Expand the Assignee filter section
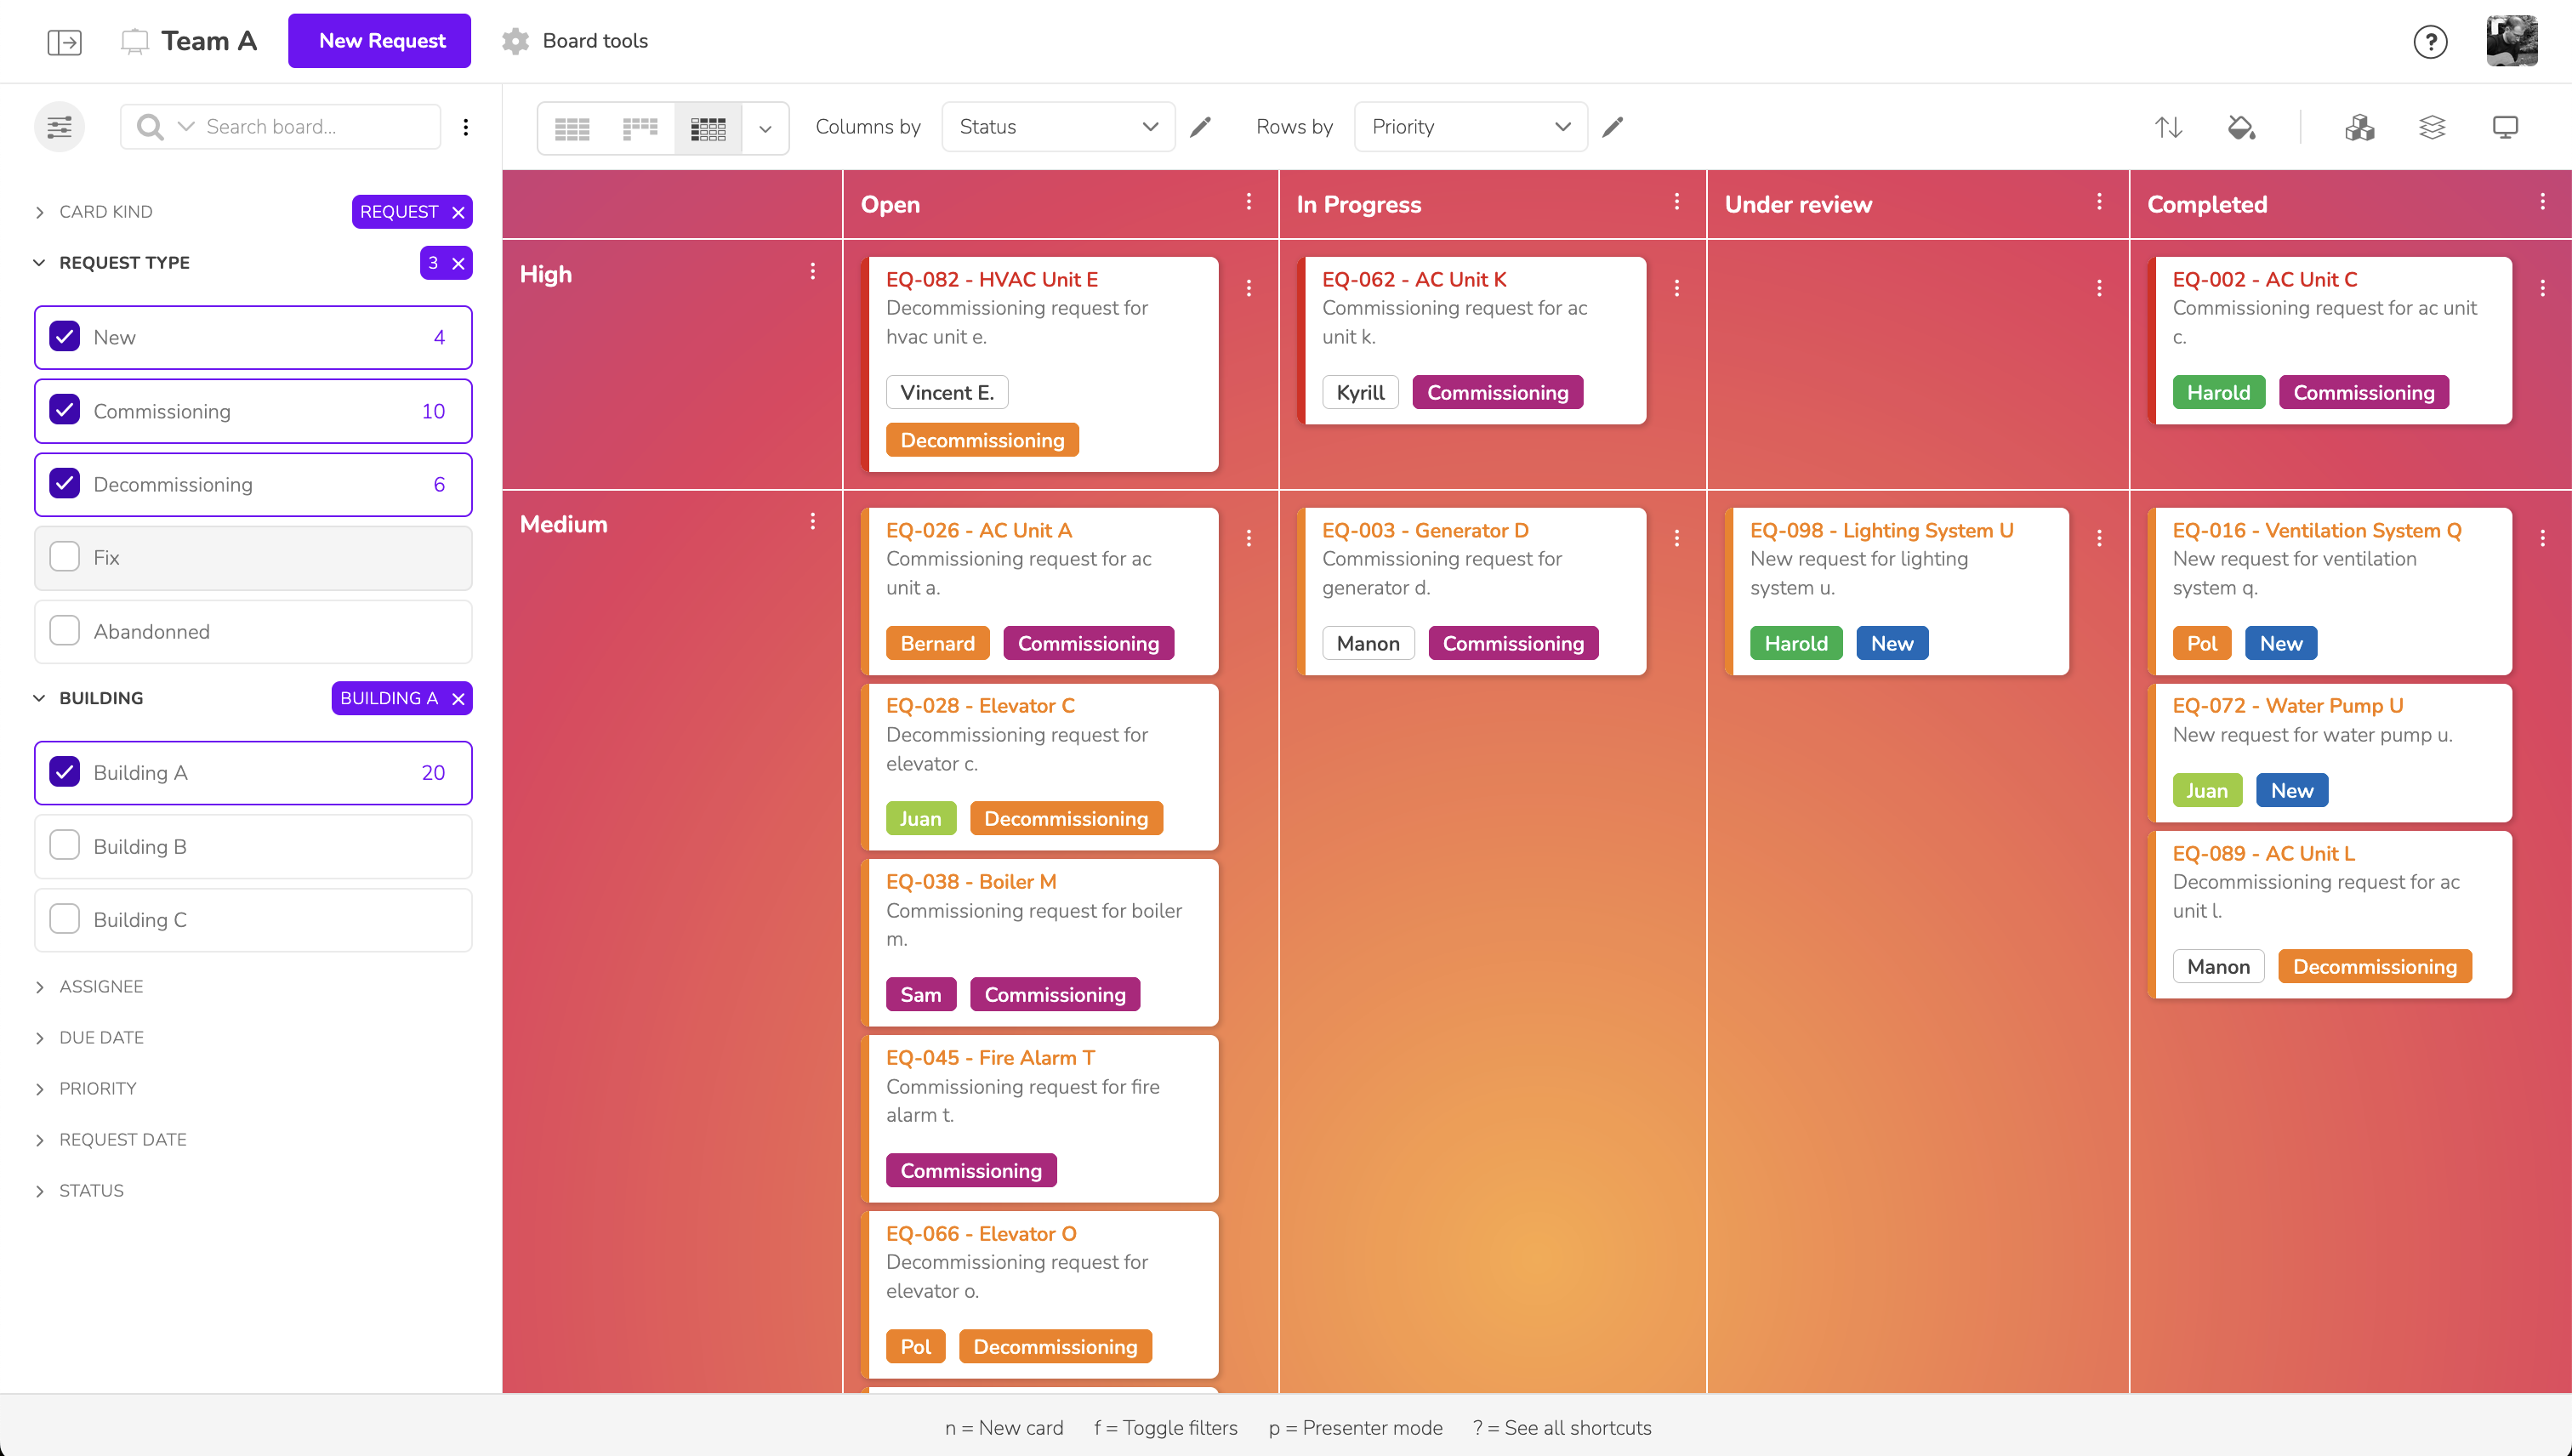 101,986
